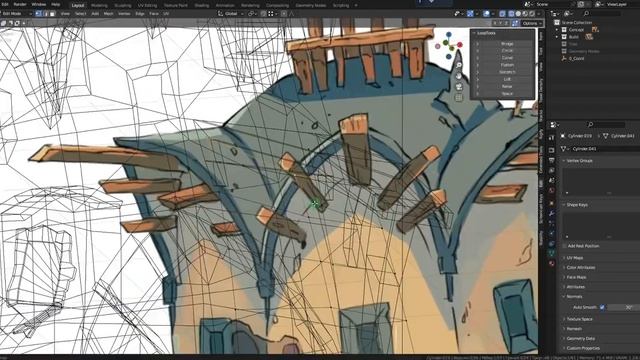Open Tool properties tab icon
Viewport: 640px width, 360px height.
point(551,138)
